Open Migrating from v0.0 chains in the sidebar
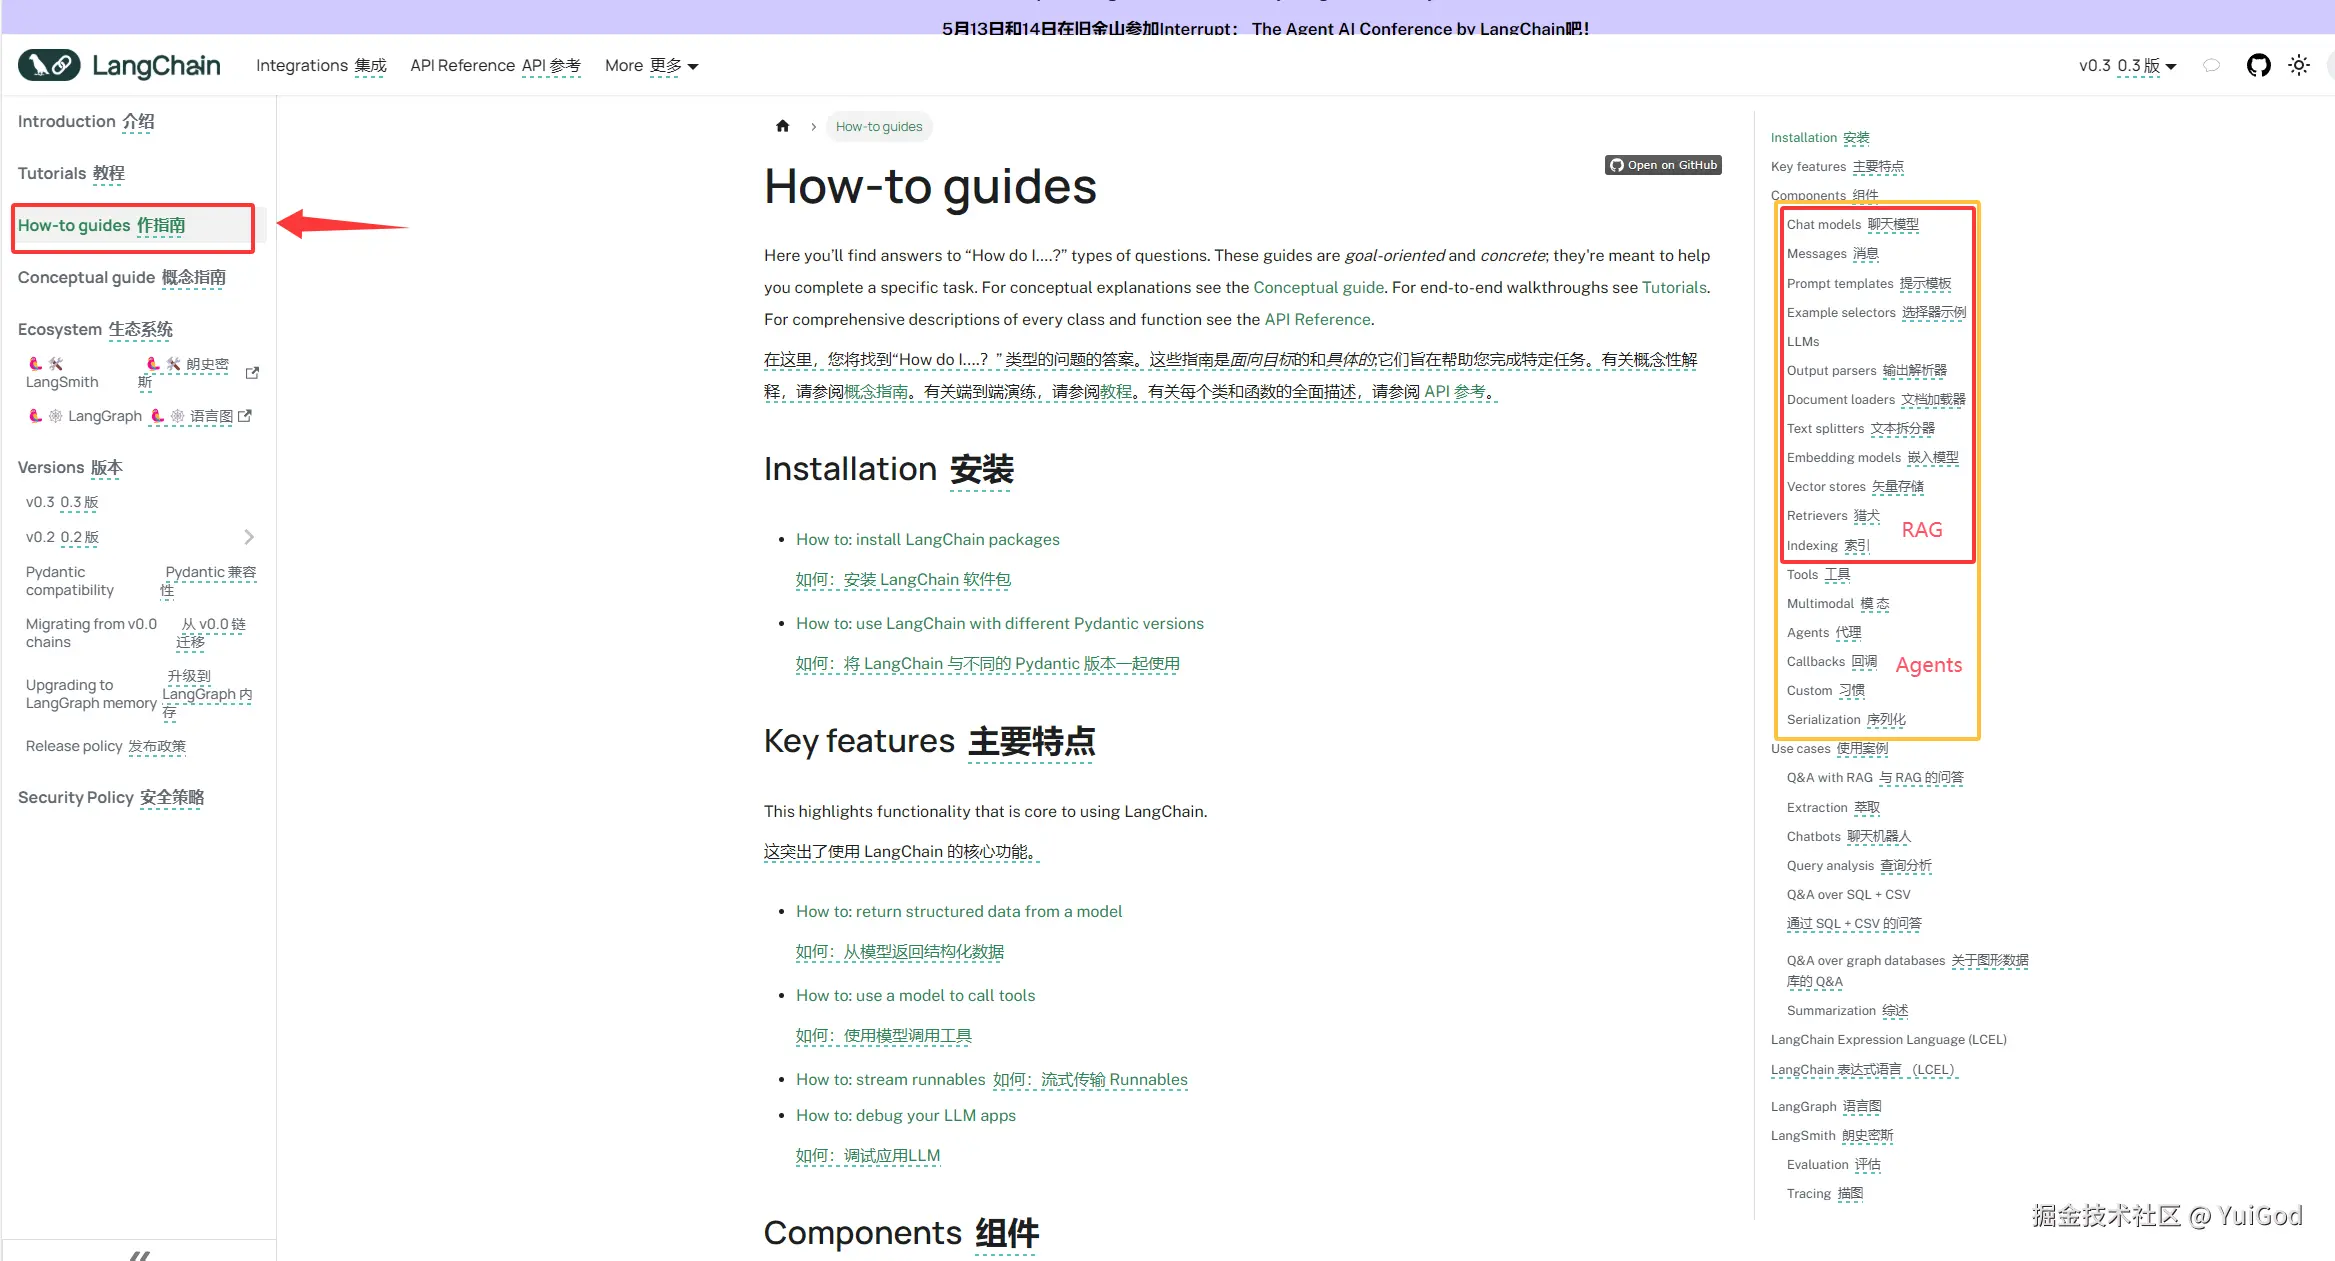Screen dimensions: 2335x1261 (136, 633)
